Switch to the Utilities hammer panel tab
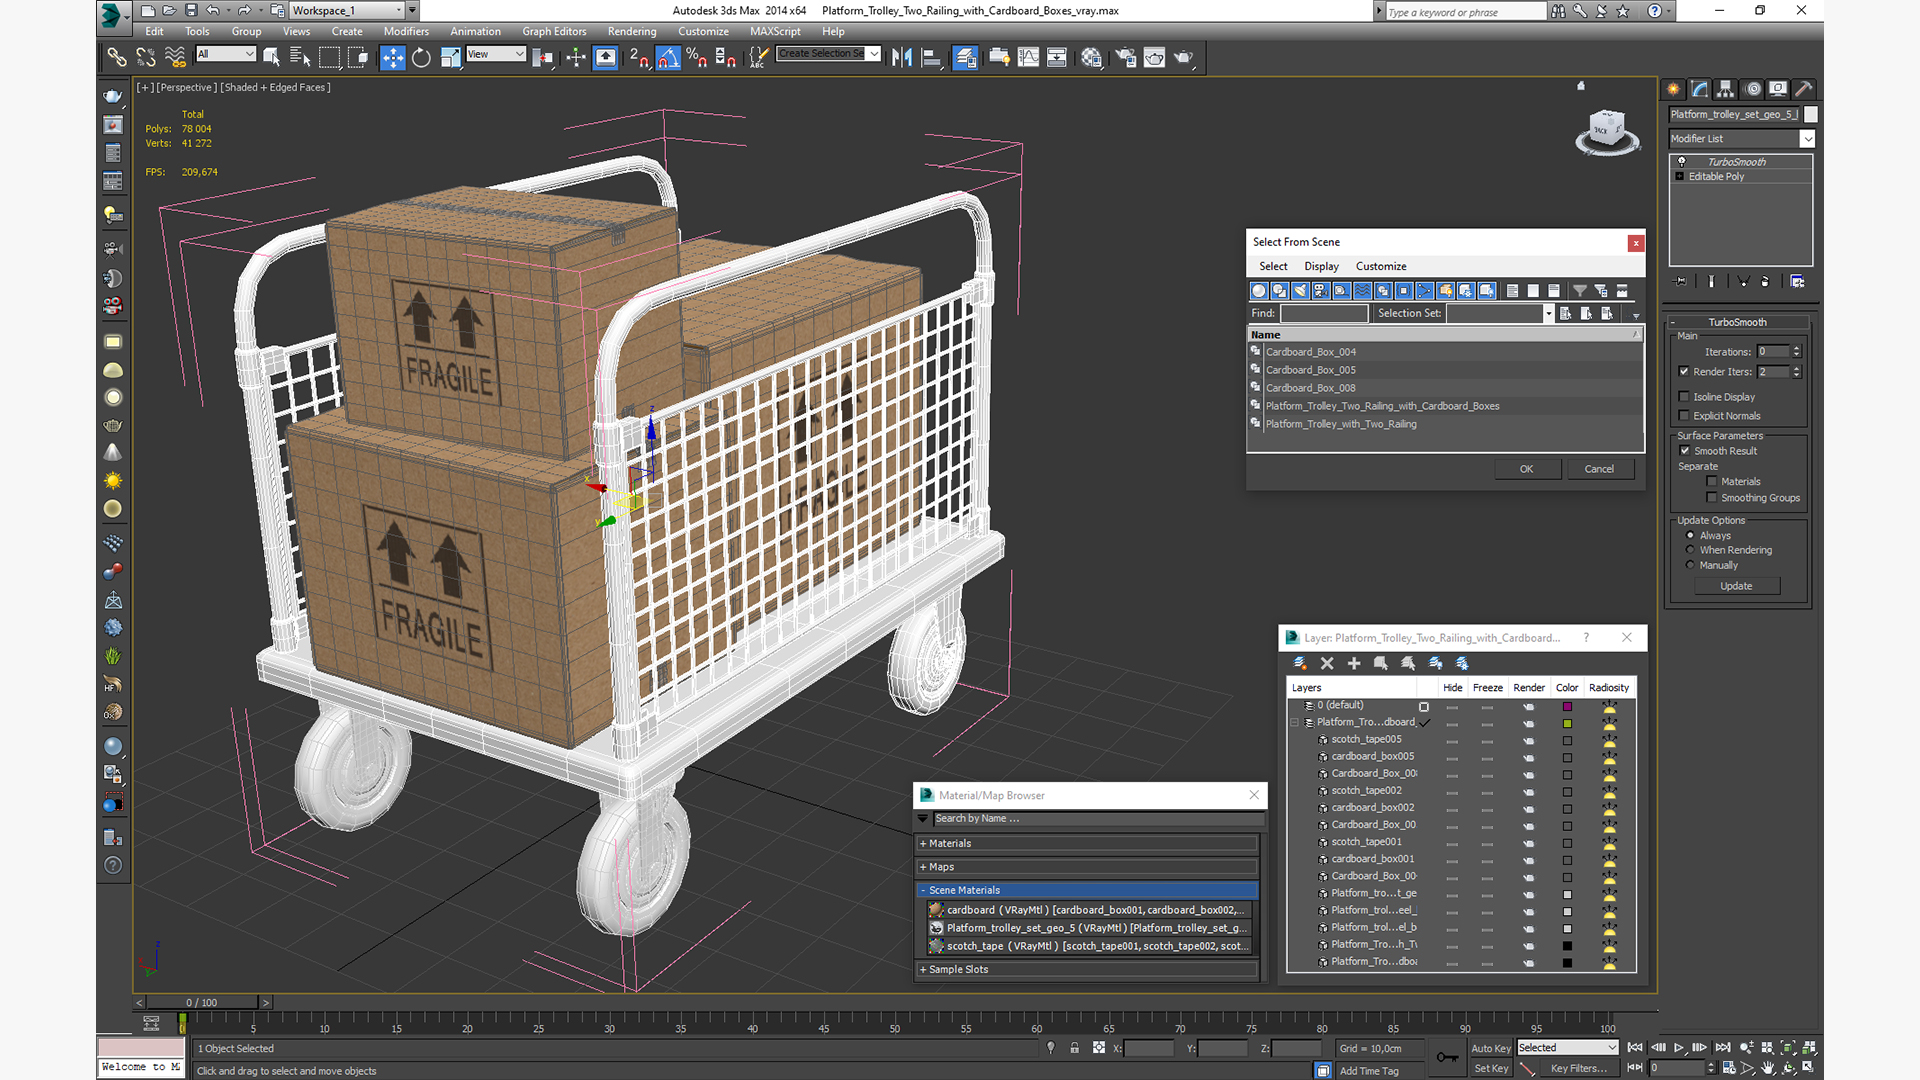 click(x=1804, y=89)
